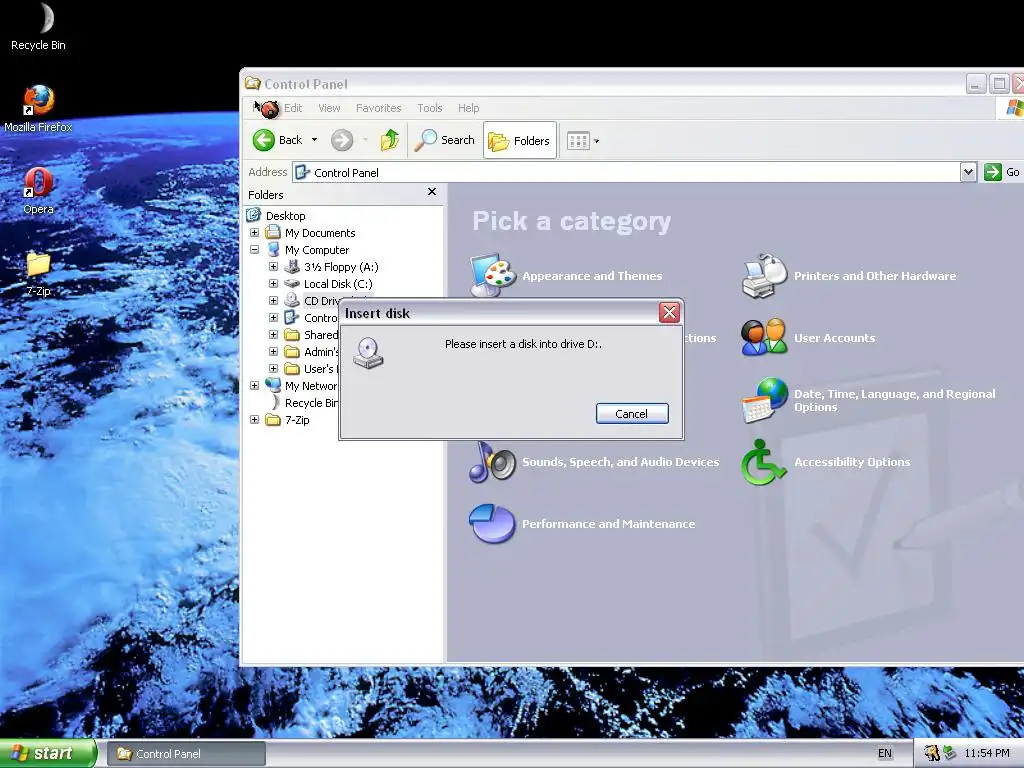The height and width of the screenshot is (768, 1024).
Task: Expand the My Network Places node
Action: click(255, 385)
